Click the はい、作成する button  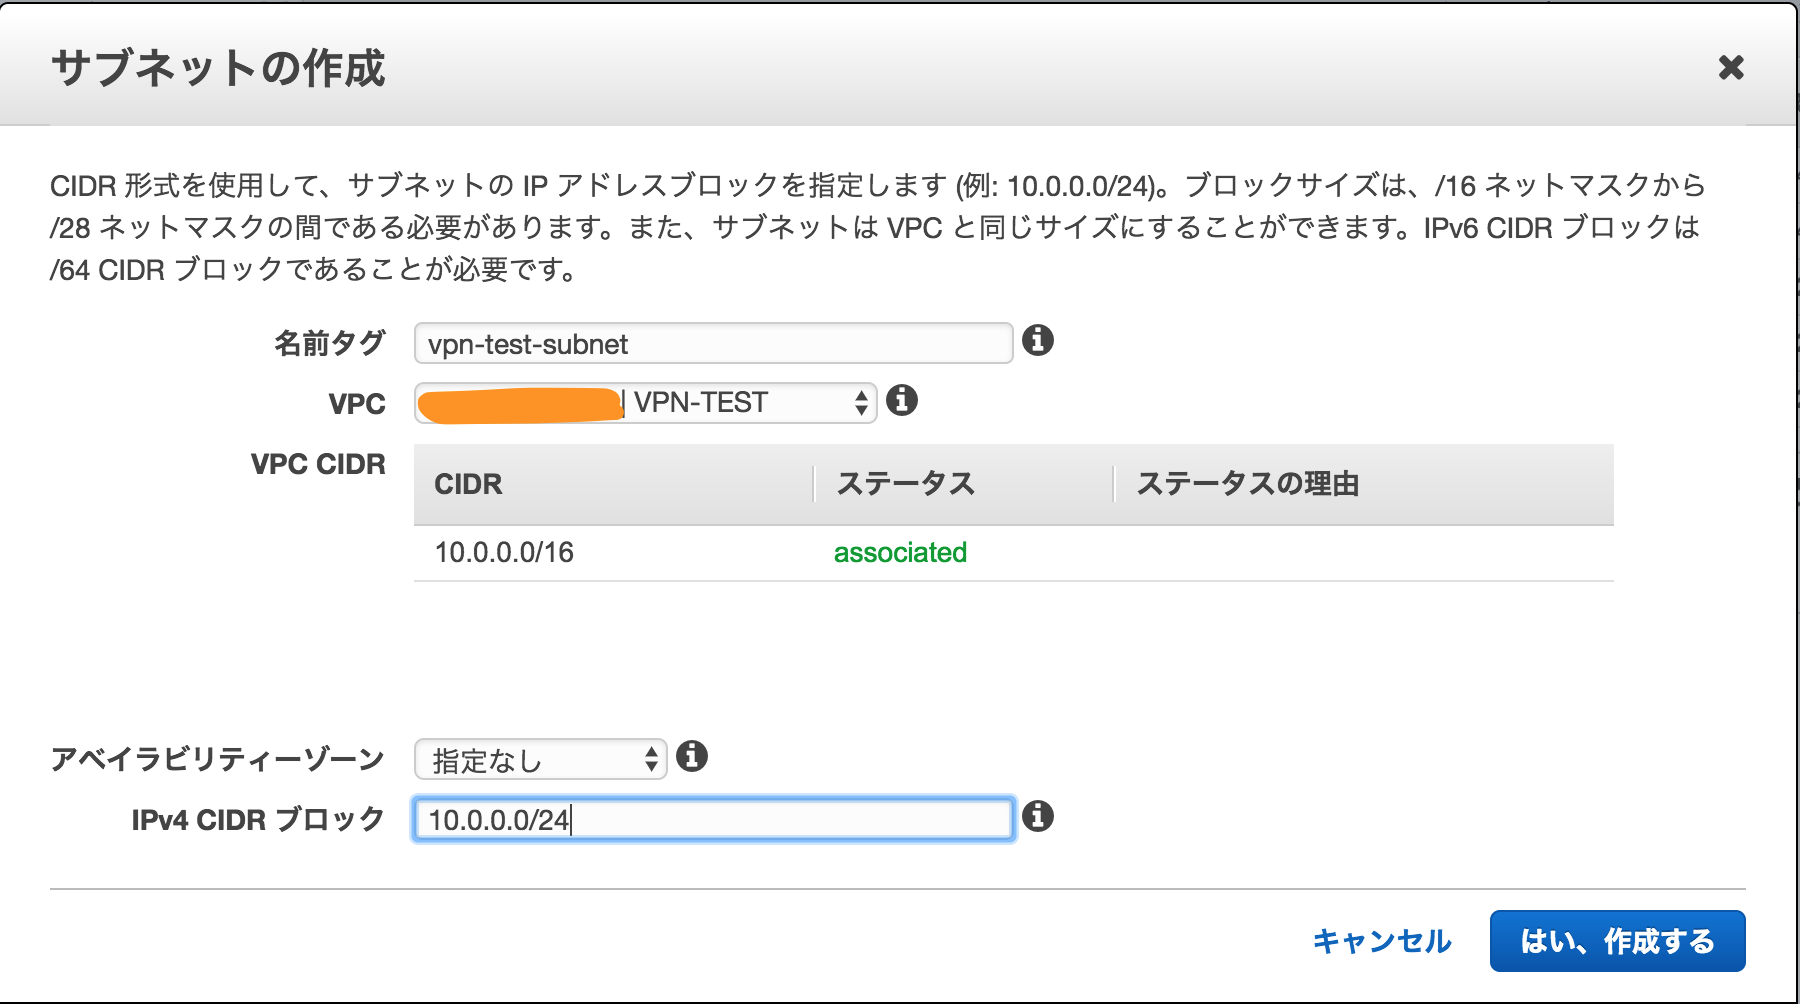(x=1618, y=941)
